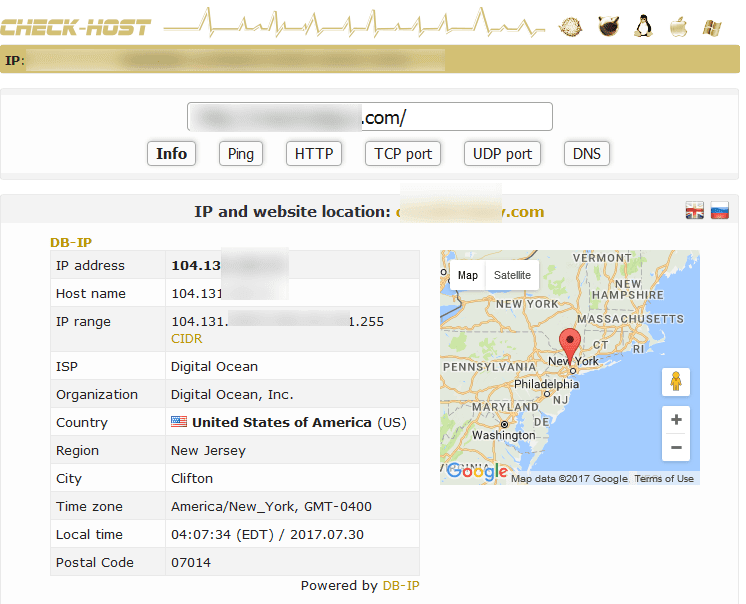
Task: Zoom out on the map
Action: [x=676, y=447]
